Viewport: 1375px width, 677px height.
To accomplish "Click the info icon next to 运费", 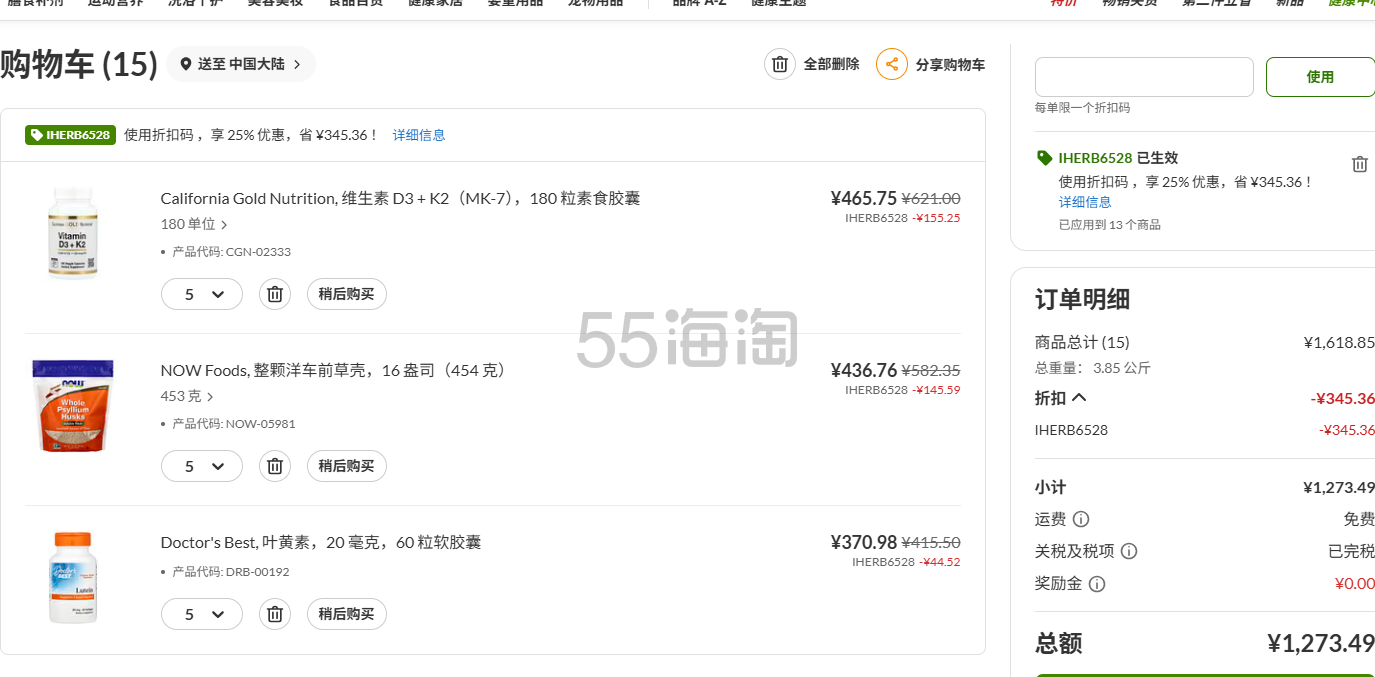I will pos(1081,519).
